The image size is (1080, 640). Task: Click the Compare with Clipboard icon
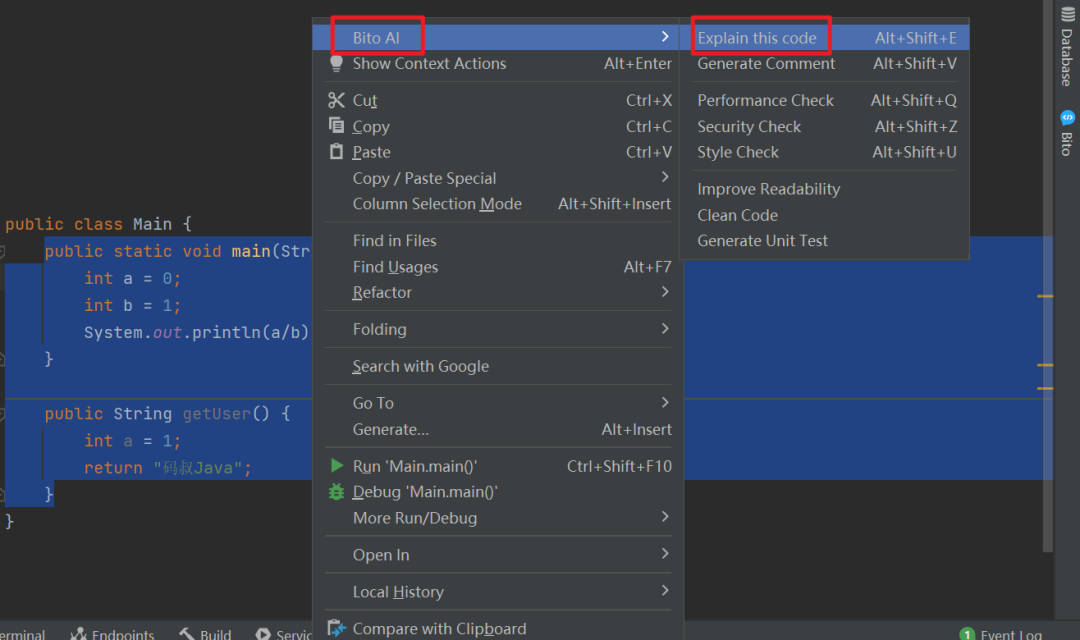[336, 628]
